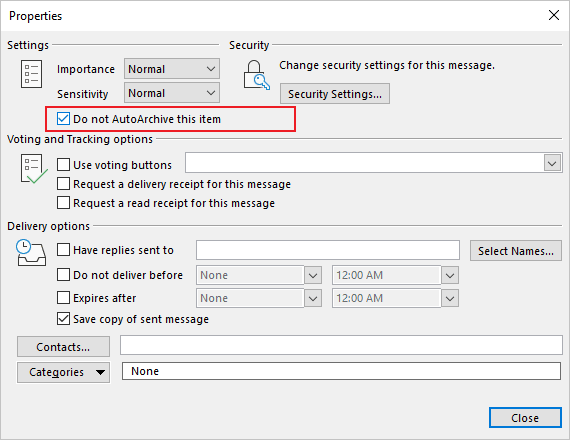Close the Properties dialog with X
The height and width of the screenshot is (440, 570).
pos(554,15)
